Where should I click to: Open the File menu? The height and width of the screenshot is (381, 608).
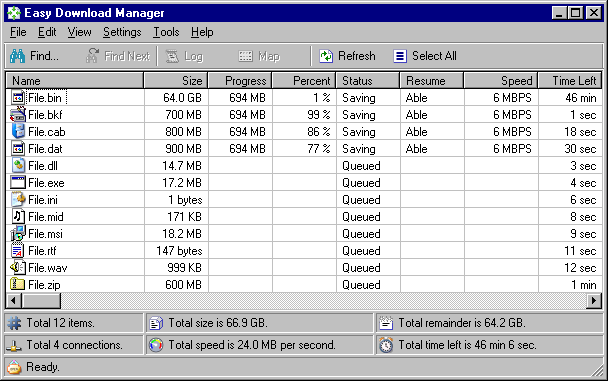[18, 32]
